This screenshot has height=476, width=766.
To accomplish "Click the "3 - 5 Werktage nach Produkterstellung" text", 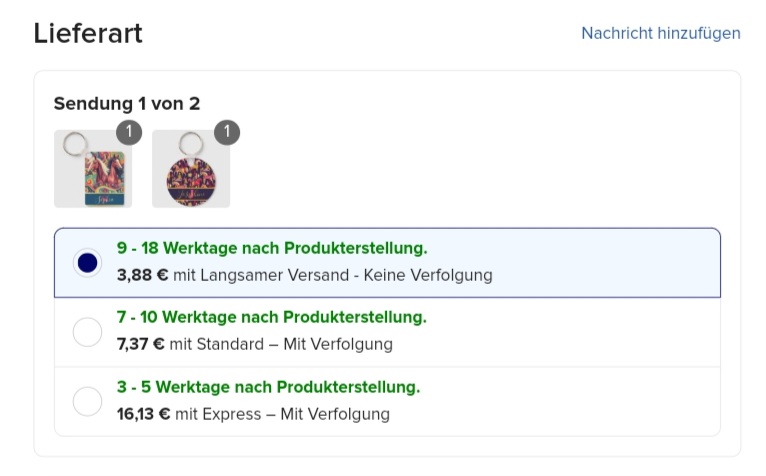I will (x=269, y=387).
